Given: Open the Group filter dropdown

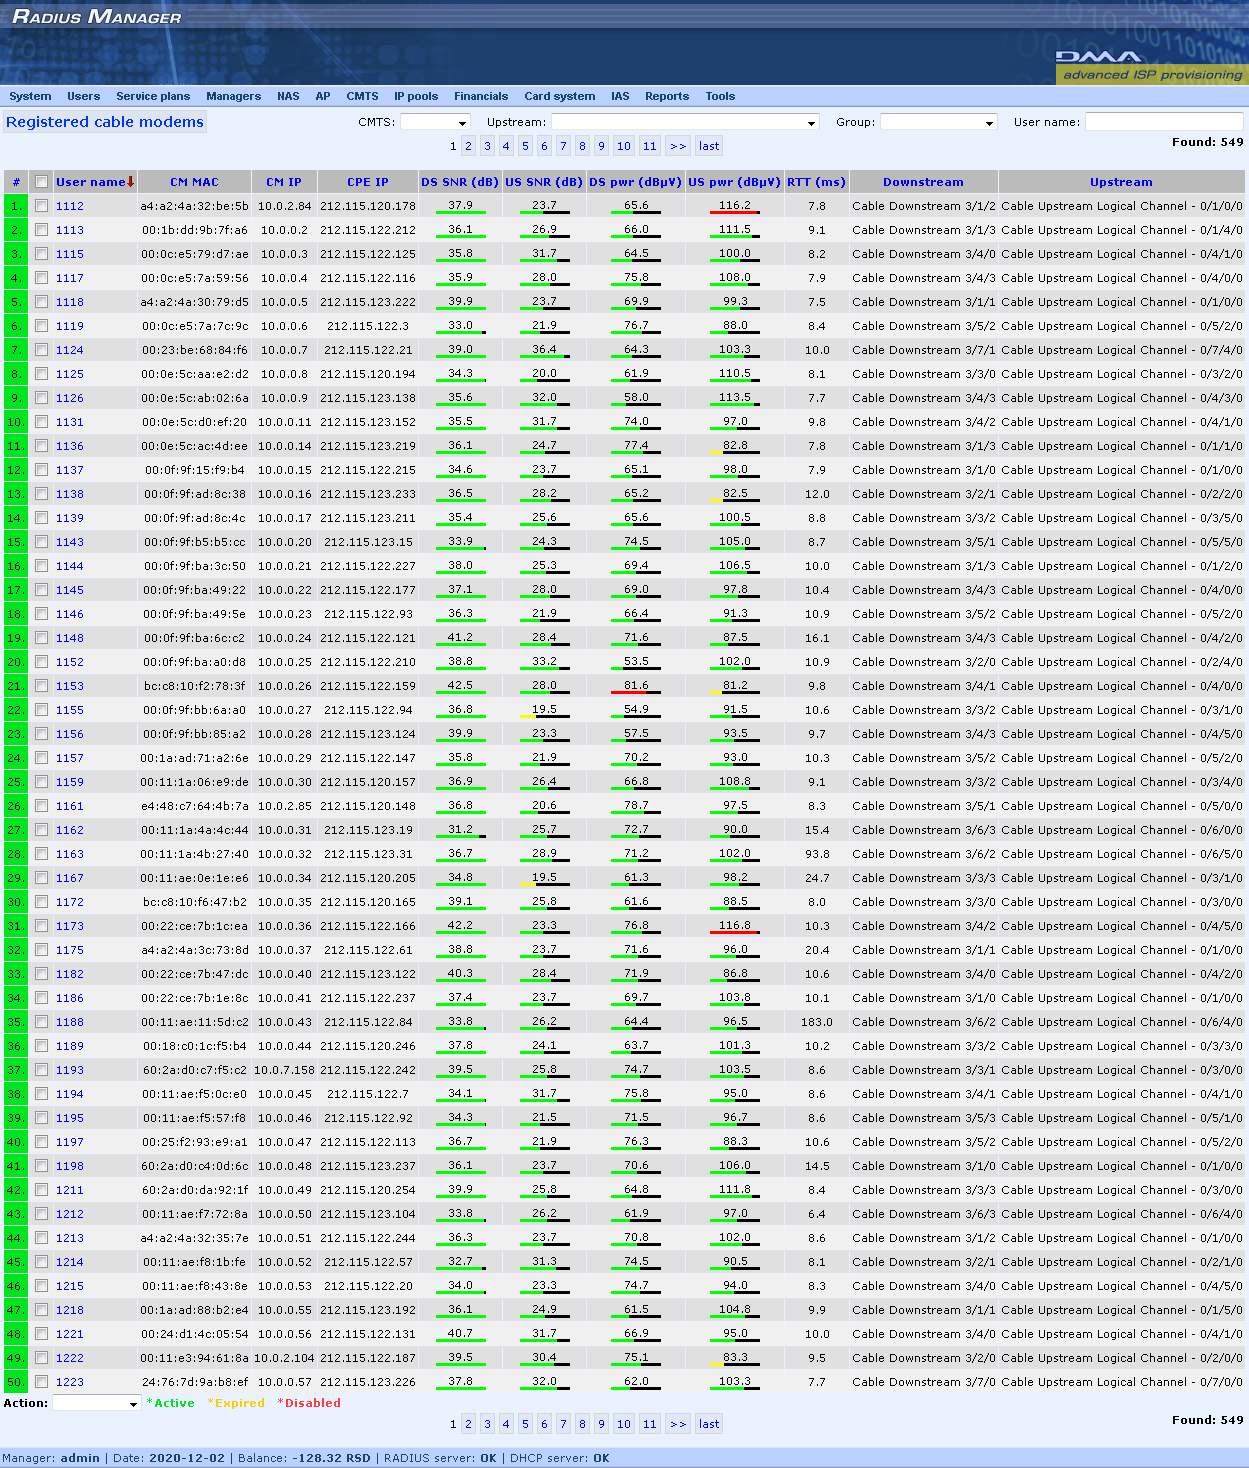Looking at the screenshot, I should 939,122.
